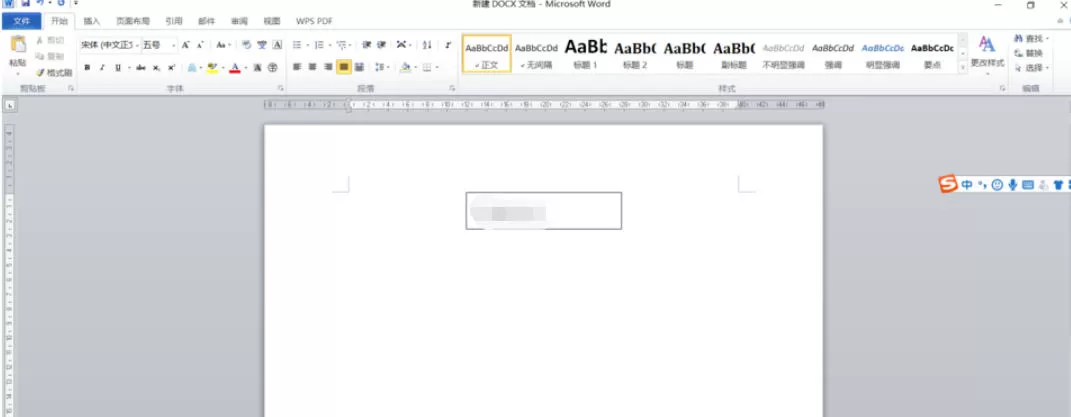Image resolution: width=1071 pixels, height=417 pixels.
Task: Click the Cut (剪切) scissors icon
Action: [x=40, y=41]
